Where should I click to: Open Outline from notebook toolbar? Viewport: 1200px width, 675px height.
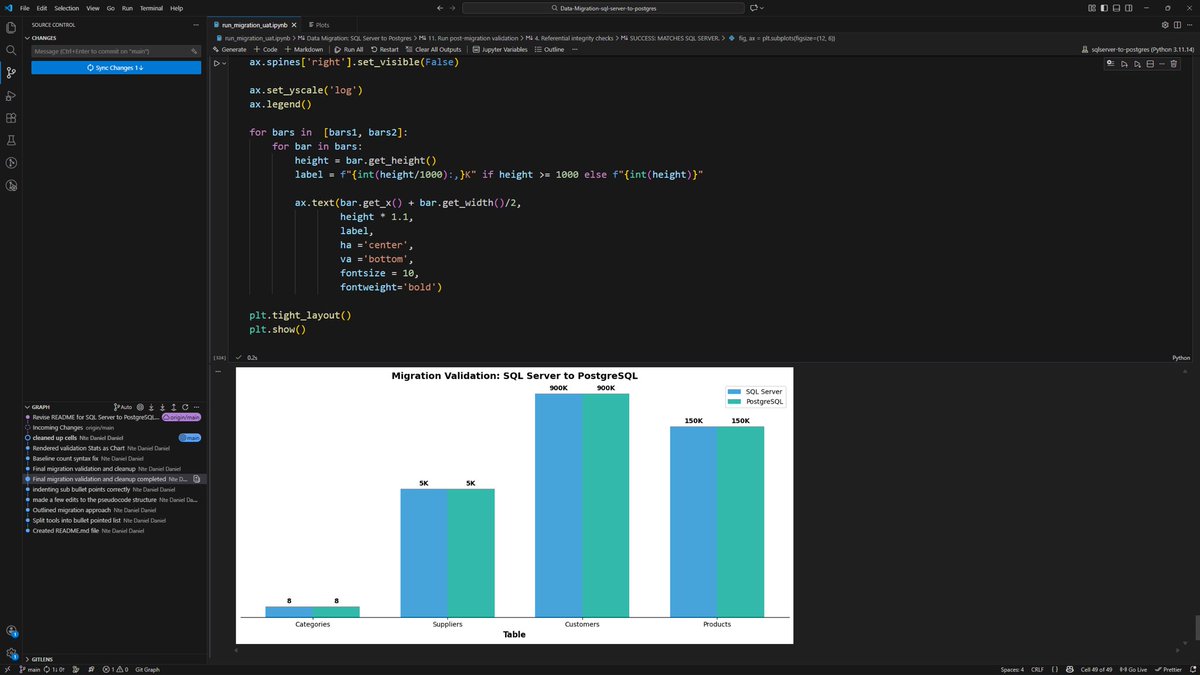(550, 49)
